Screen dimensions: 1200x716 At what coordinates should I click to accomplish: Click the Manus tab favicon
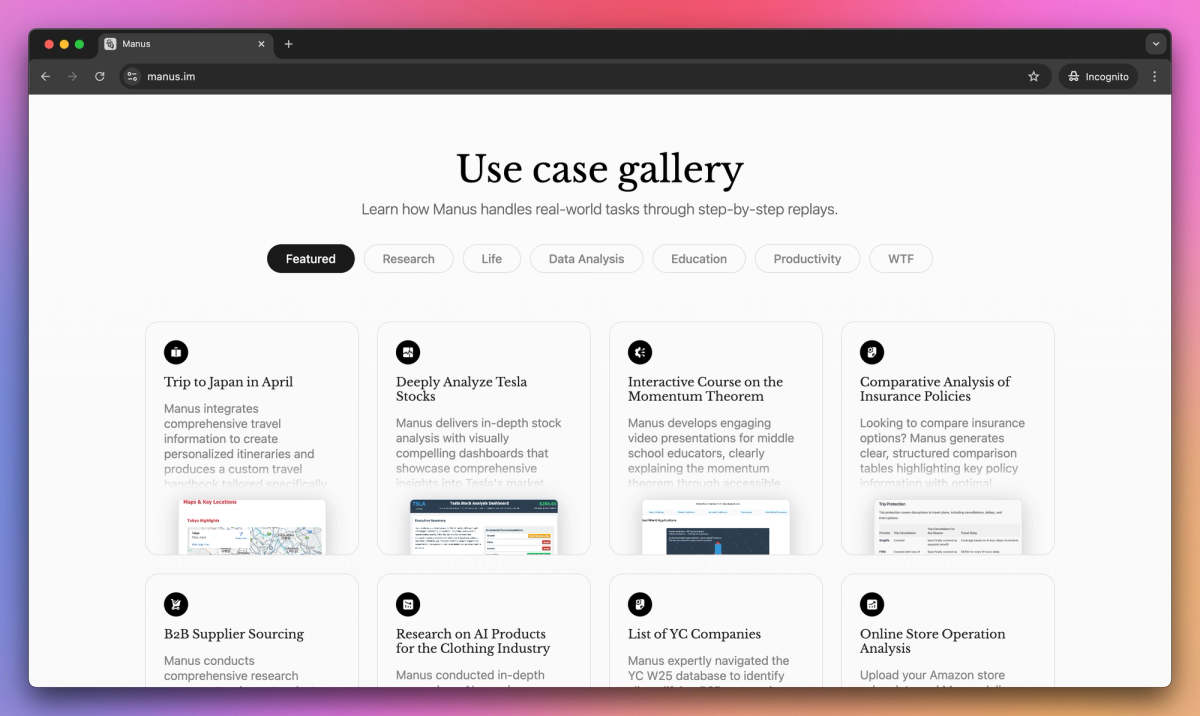pos(111,44)
